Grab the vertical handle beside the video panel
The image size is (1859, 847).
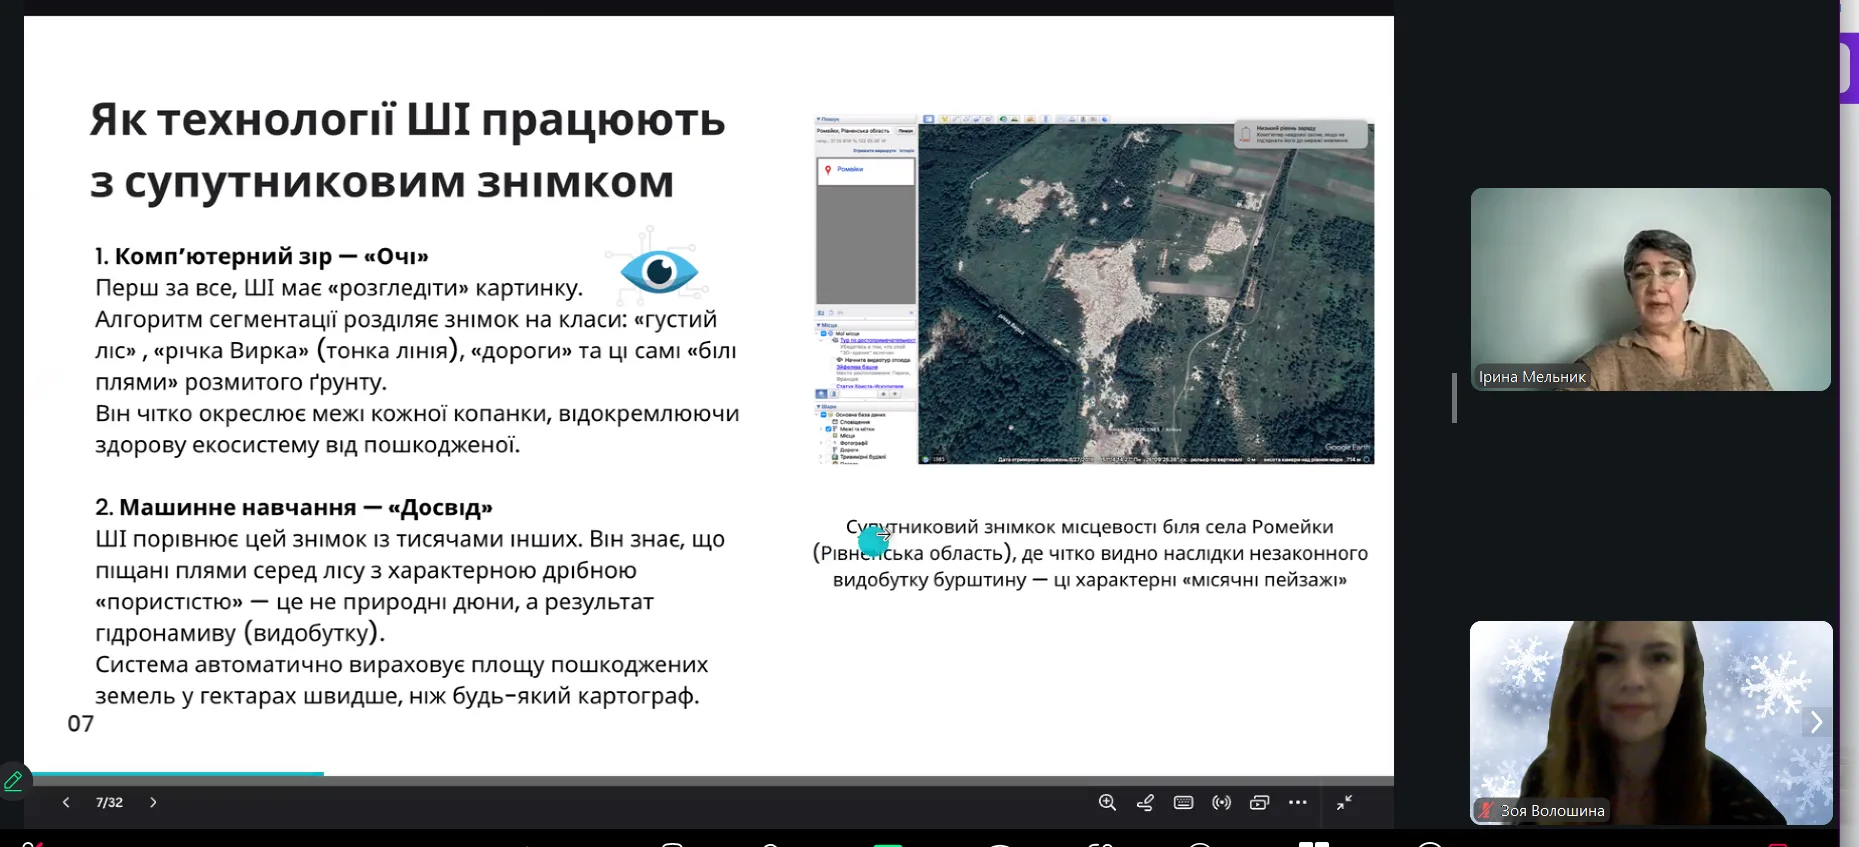click(x=1454, y=397)
